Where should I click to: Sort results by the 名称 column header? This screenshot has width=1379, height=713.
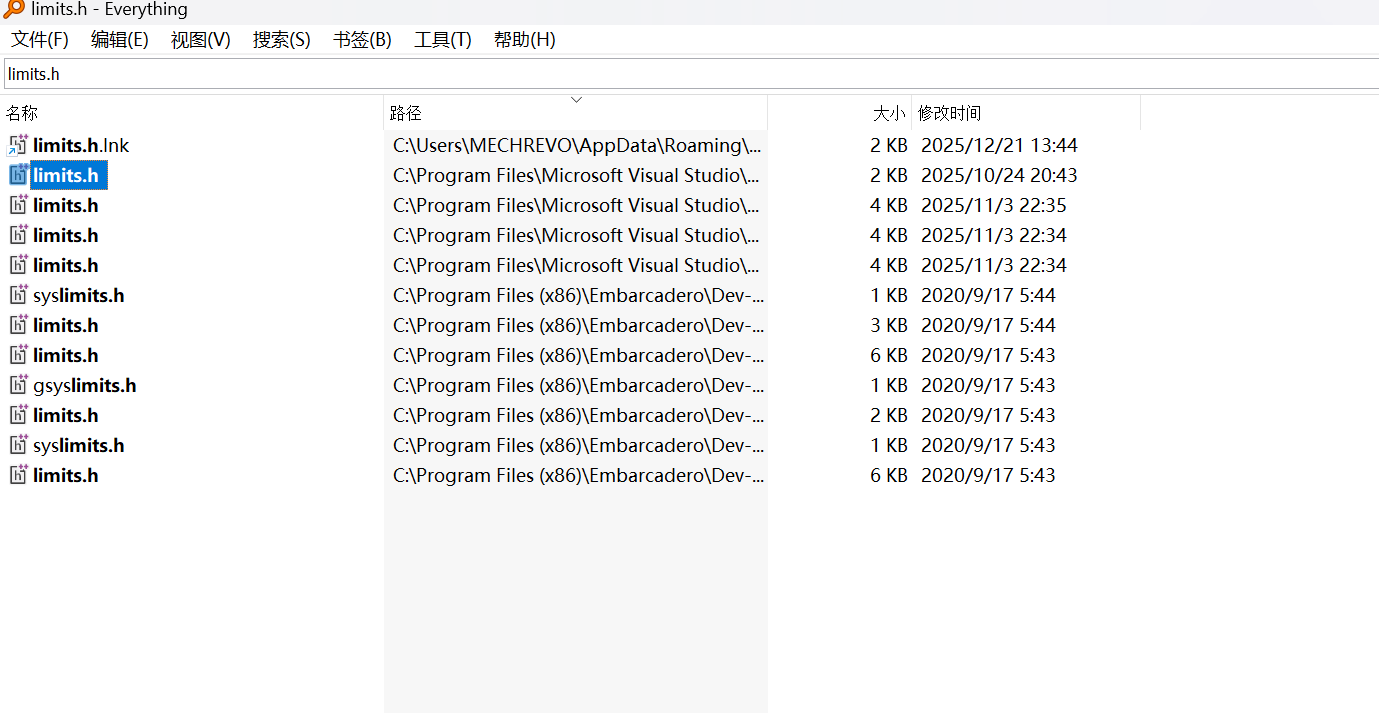tap(192, 113)
